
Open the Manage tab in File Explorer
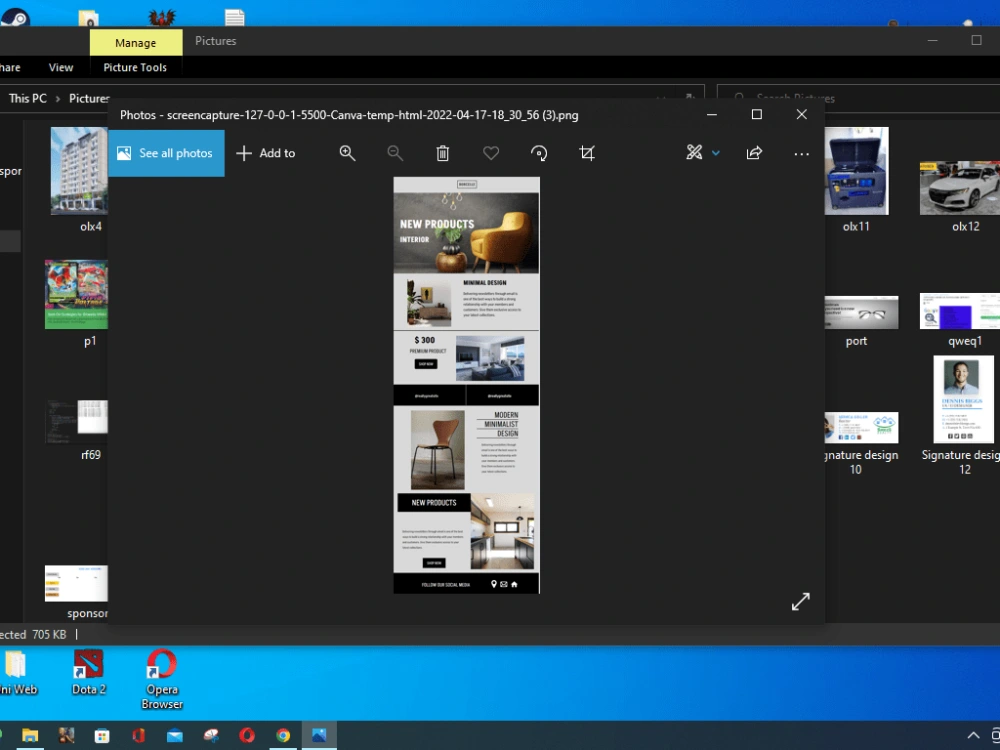(136, 43)
